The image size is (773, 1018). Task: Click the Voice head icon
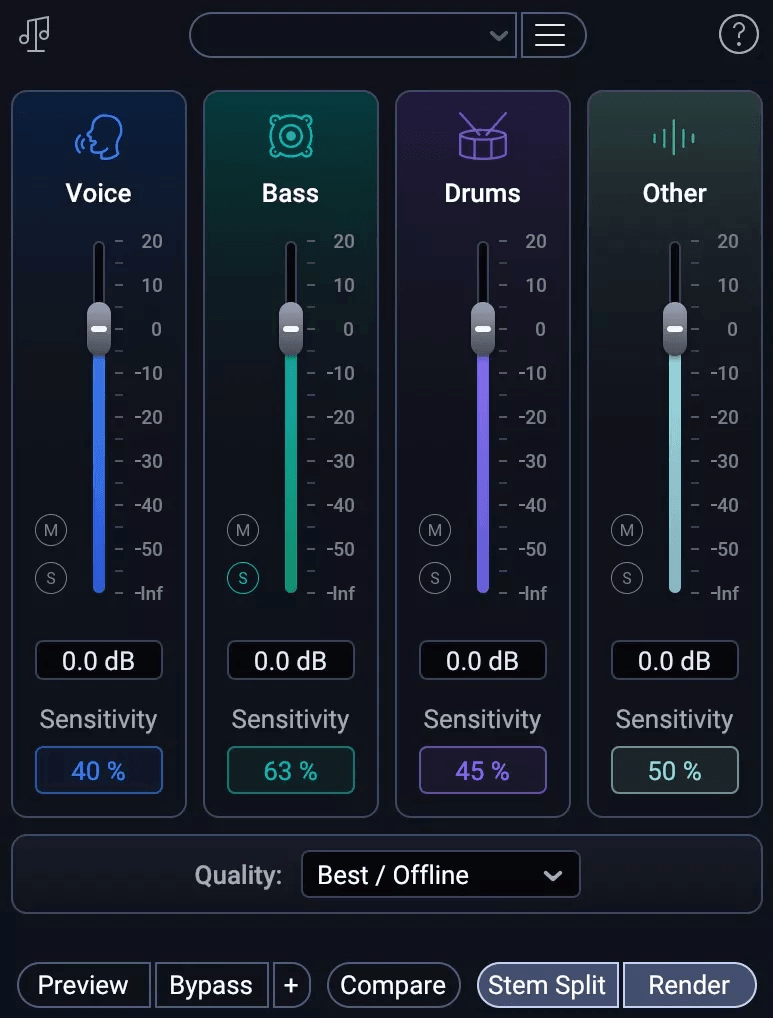coord(99,137)
